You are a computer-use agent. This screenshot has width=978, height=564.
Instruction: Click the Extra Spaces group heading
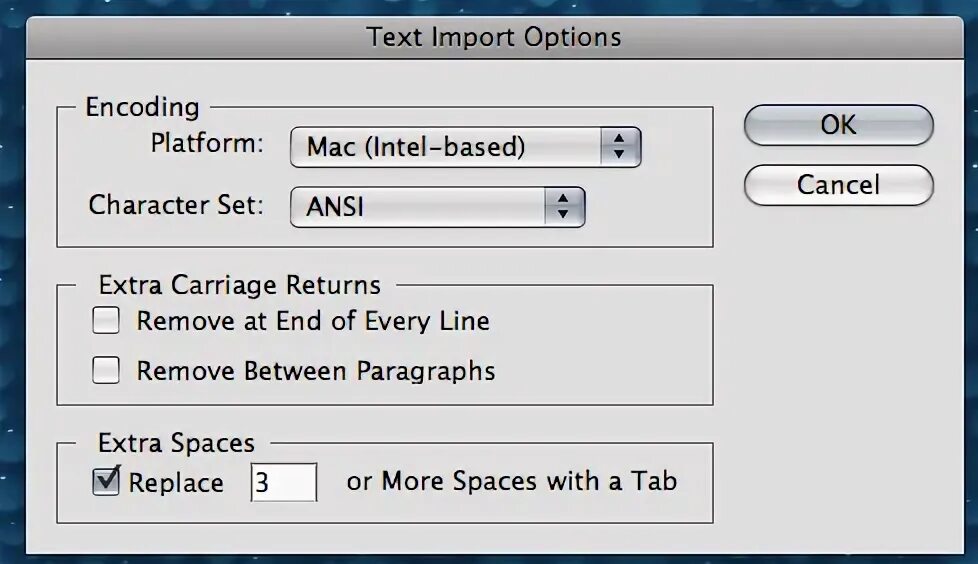(x=176, y=443)
